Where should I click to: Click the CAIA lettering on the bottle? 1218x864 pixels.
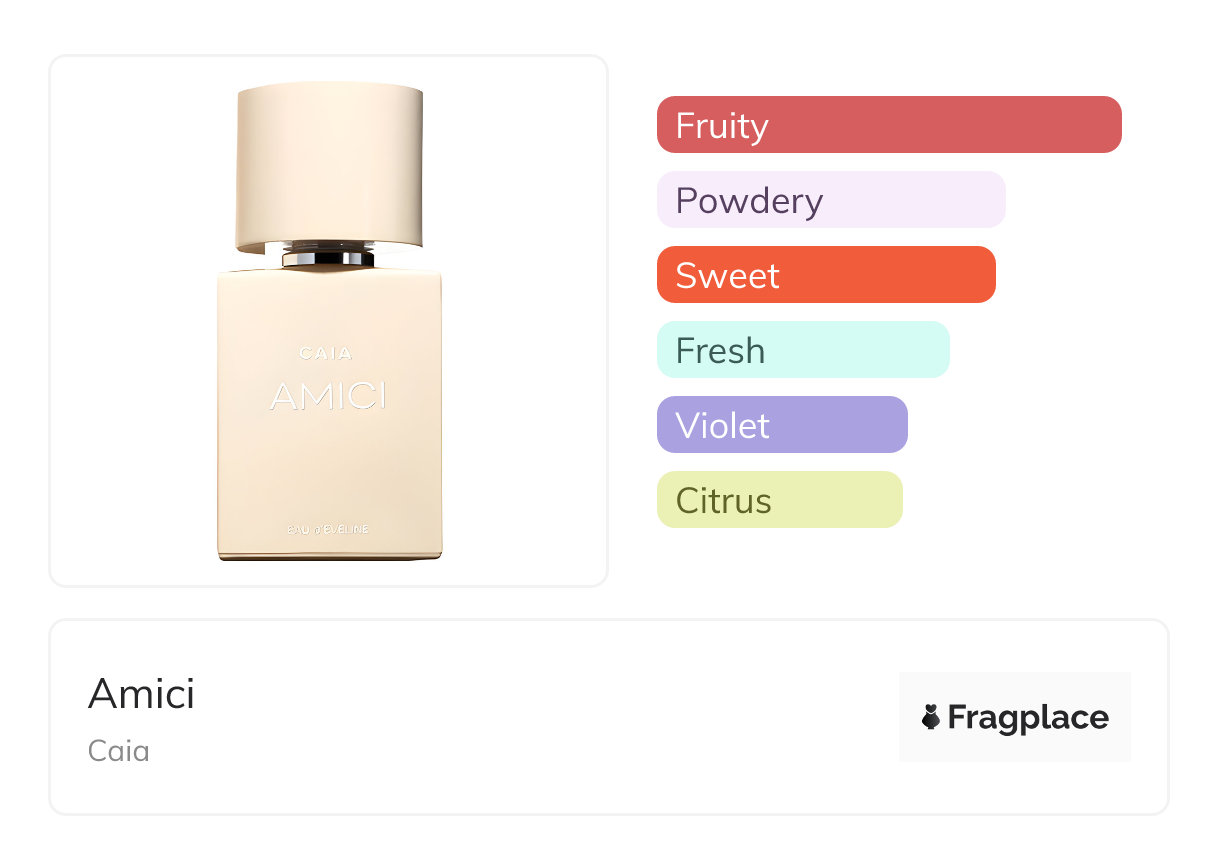coord(326,353)
